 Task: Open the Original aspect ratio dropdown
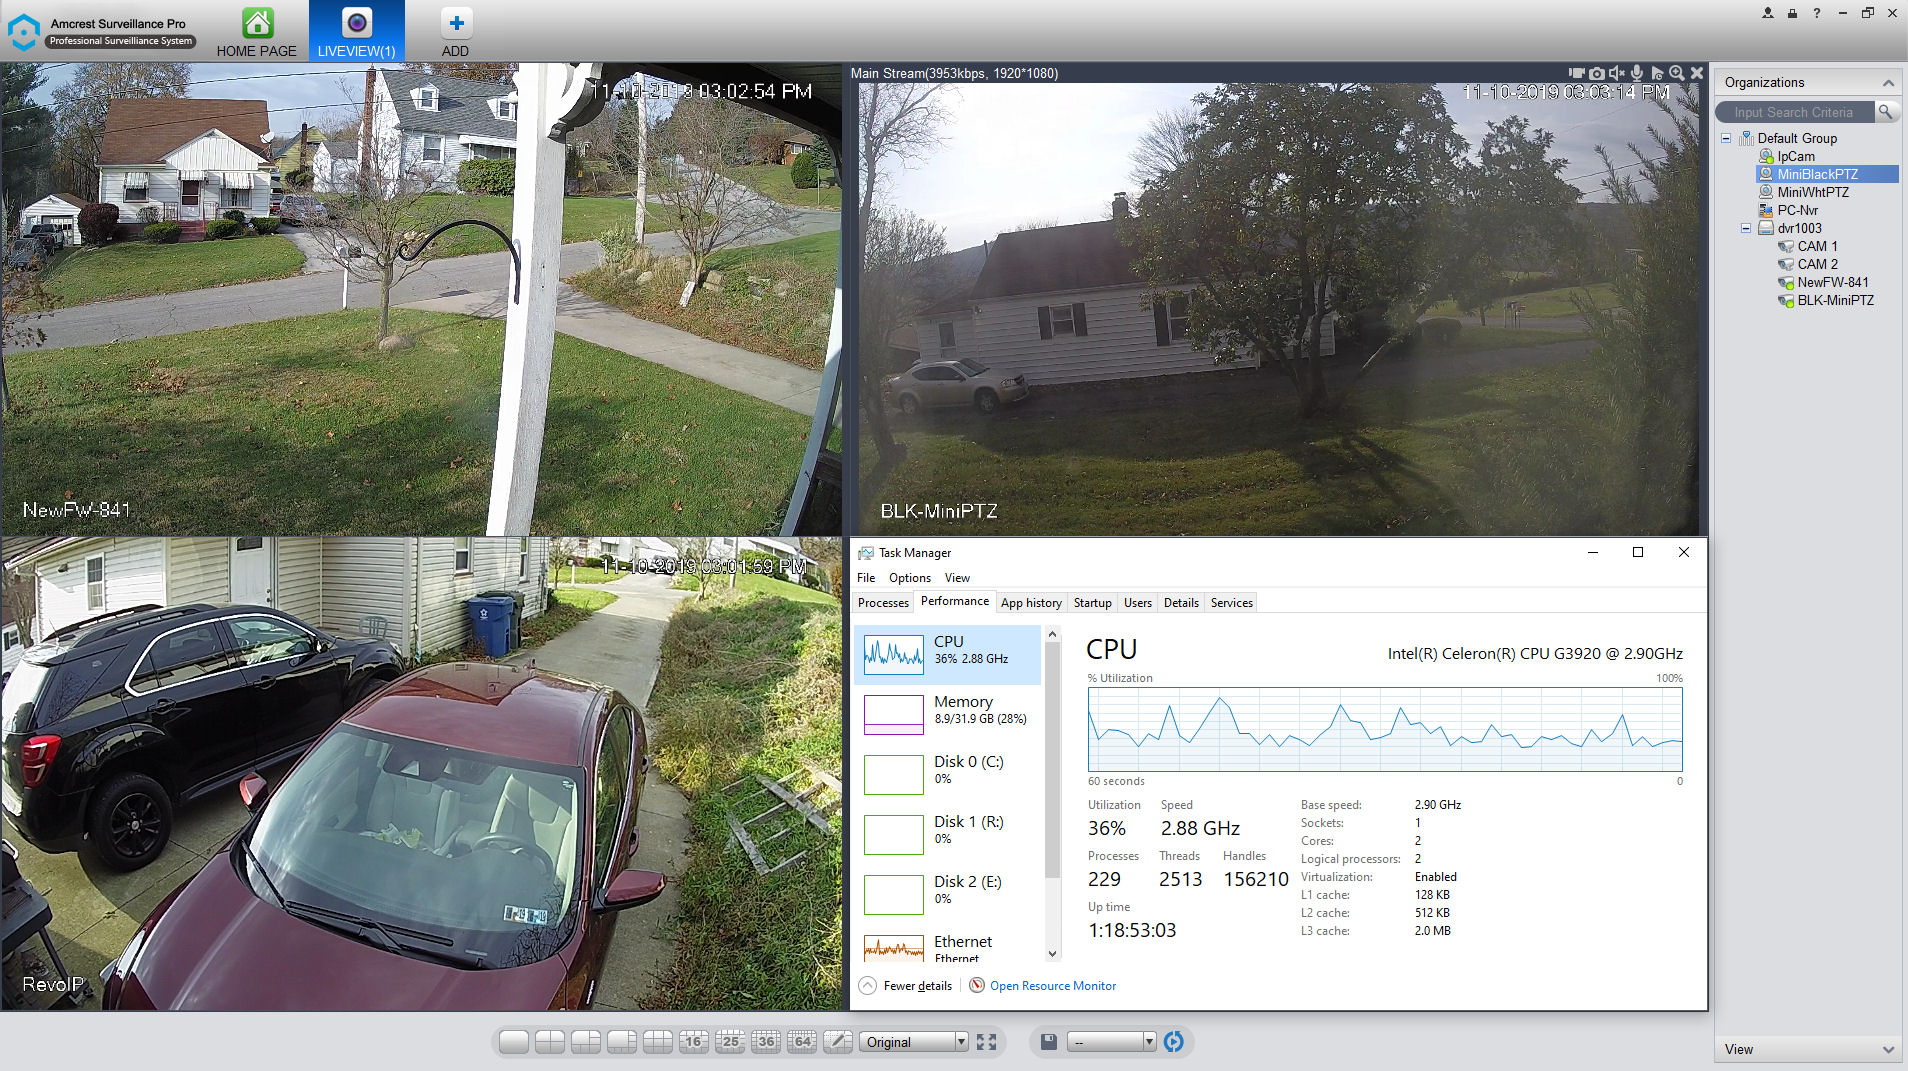point(914,1042)
